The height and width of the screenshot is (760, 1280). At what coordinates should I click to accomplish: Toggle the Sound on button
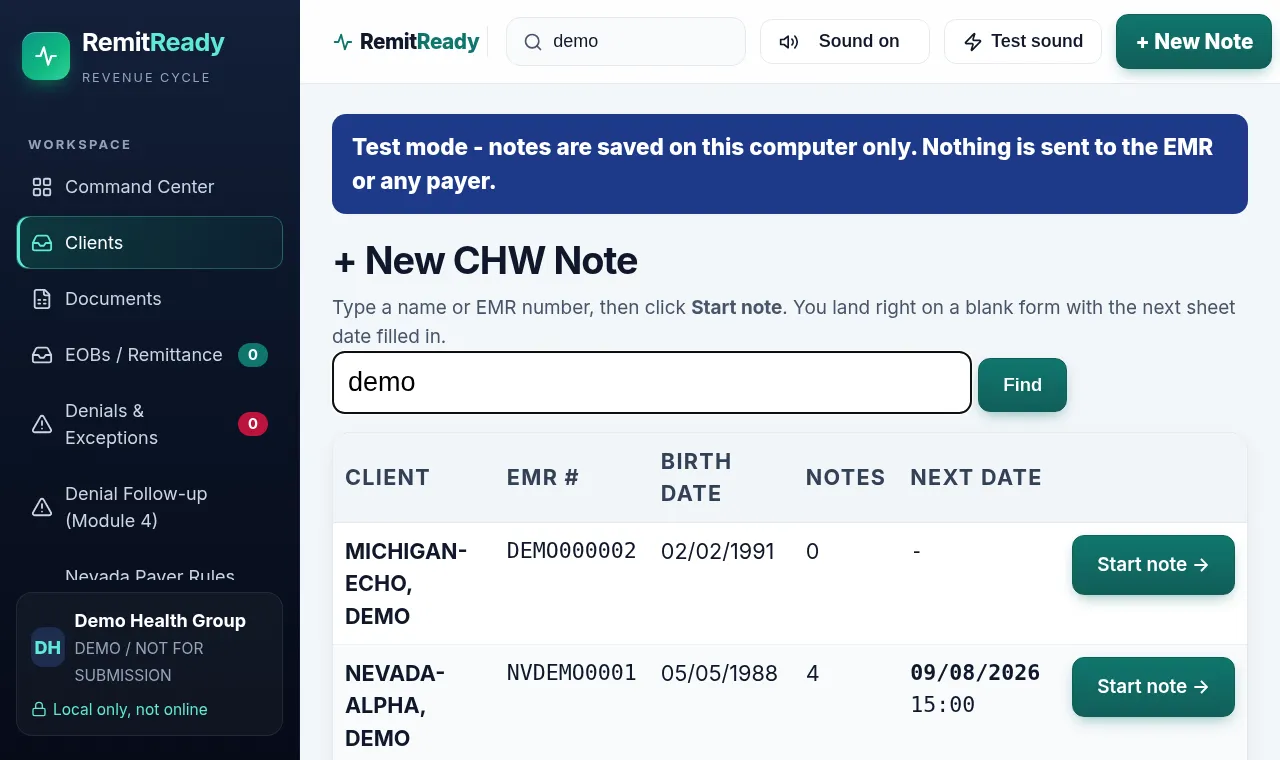(845, 42)
